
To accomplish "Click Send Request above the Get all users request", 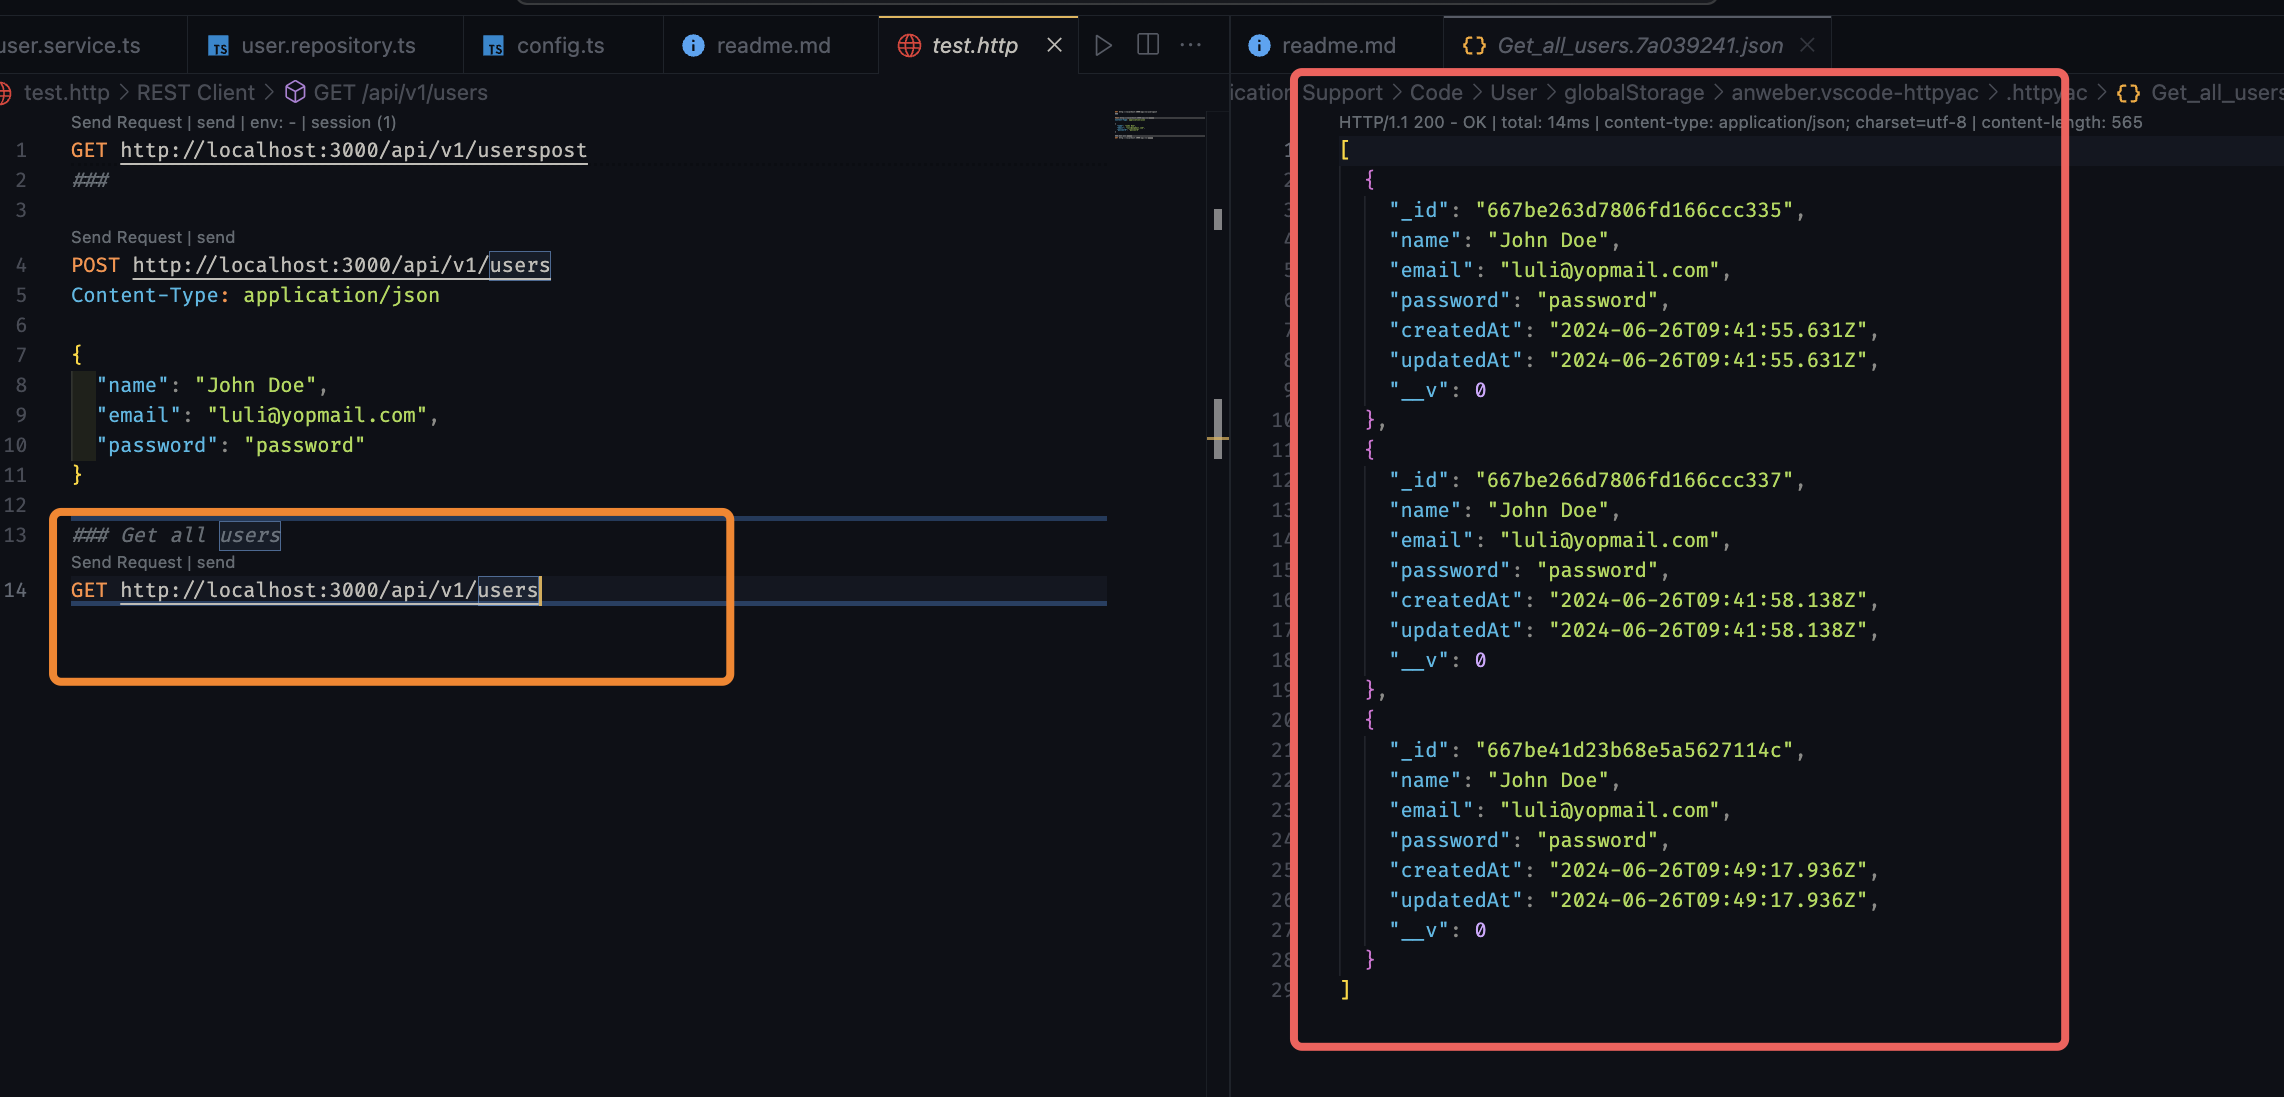I will (x=126, y=562).
